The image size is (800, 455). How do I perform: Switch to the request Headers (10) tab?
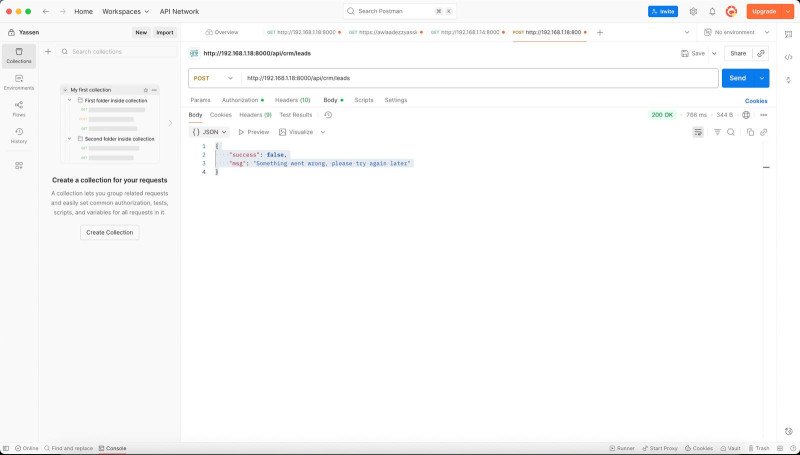click(x=292, y=100)
